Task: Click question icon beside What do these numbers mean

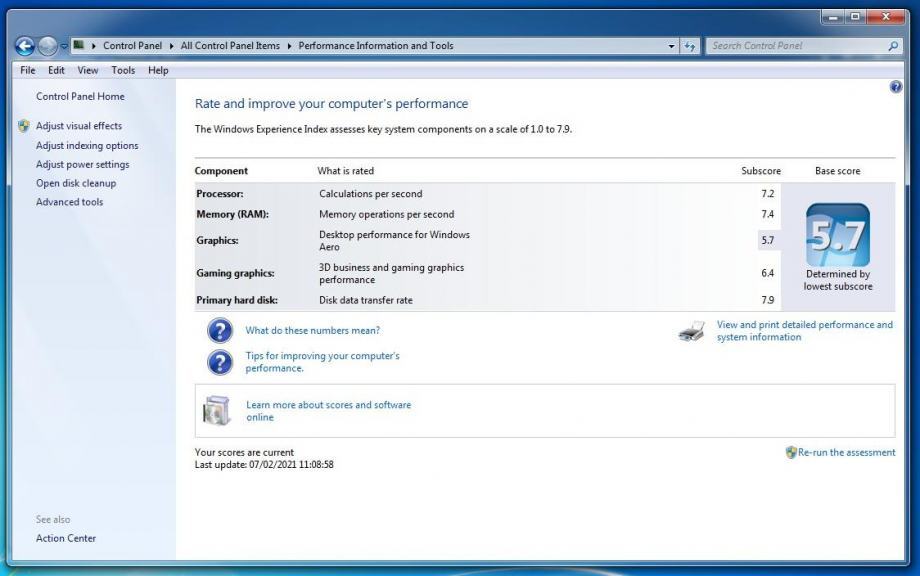Action: click(x=220, y=330)
